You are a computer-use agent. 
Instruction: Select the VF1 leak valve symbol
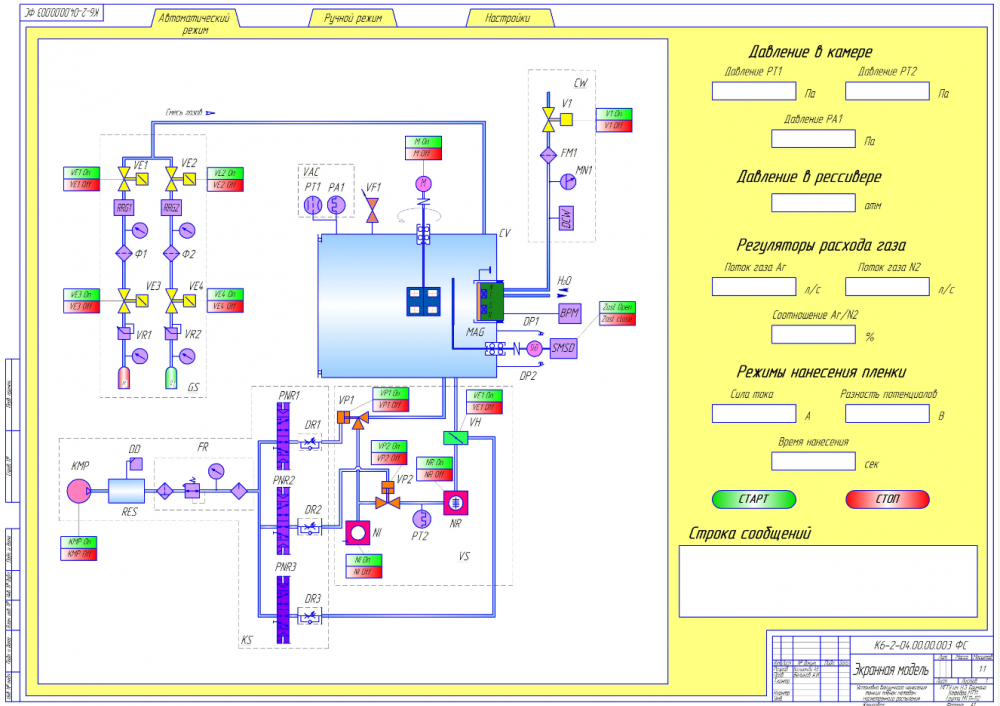[372, 210]
